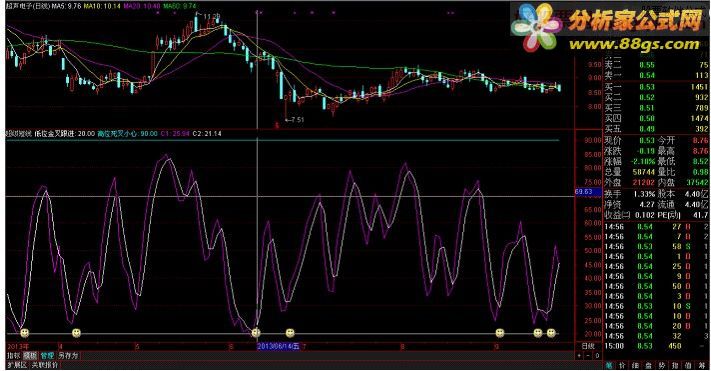The image size is (711, 371).
Task: Click the smiley buy-signal marker at the 2013/06/14 cursor
Action: pos(256,333)
